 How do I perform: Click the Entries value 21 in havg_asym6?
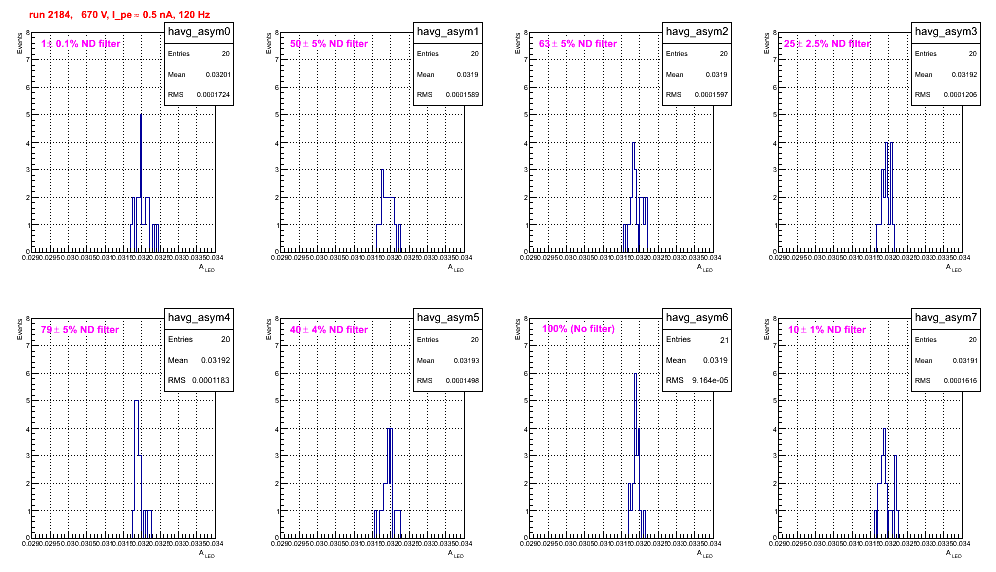tap(725, 340)
